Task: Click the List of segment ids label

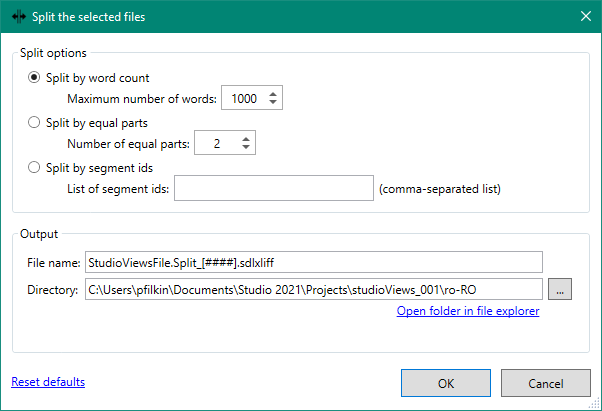Action: click(118, 189)
